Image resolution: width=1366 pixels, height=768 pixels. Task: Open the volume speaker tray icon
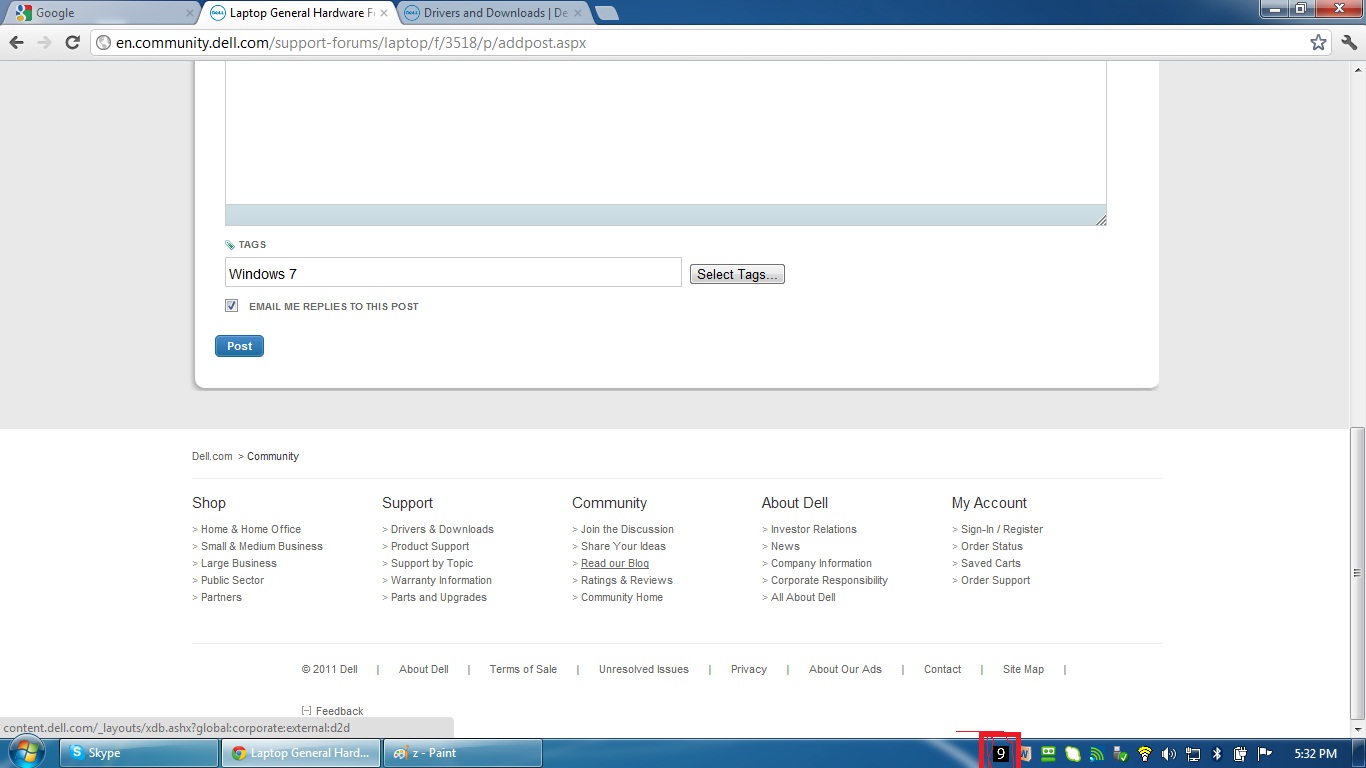1169,754
